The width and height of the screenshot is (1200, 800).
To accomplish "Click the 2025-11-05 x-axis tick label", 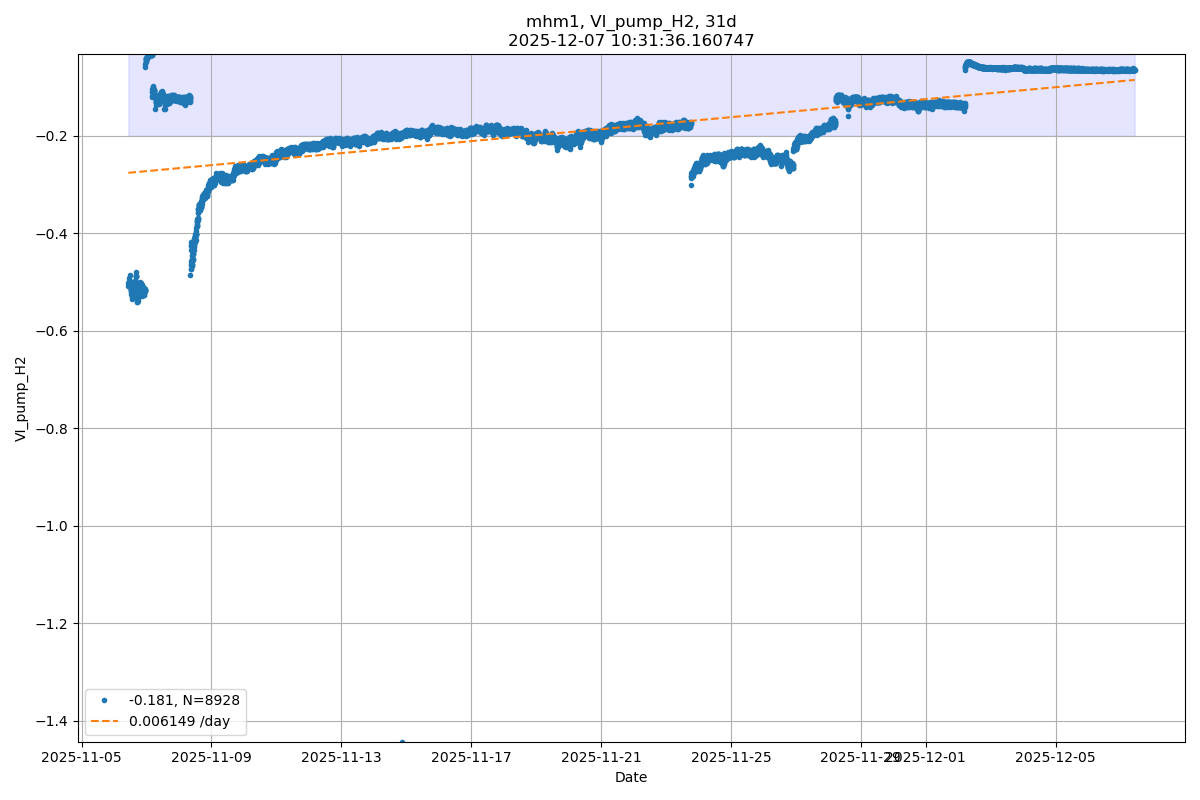I will pos(81,757).
